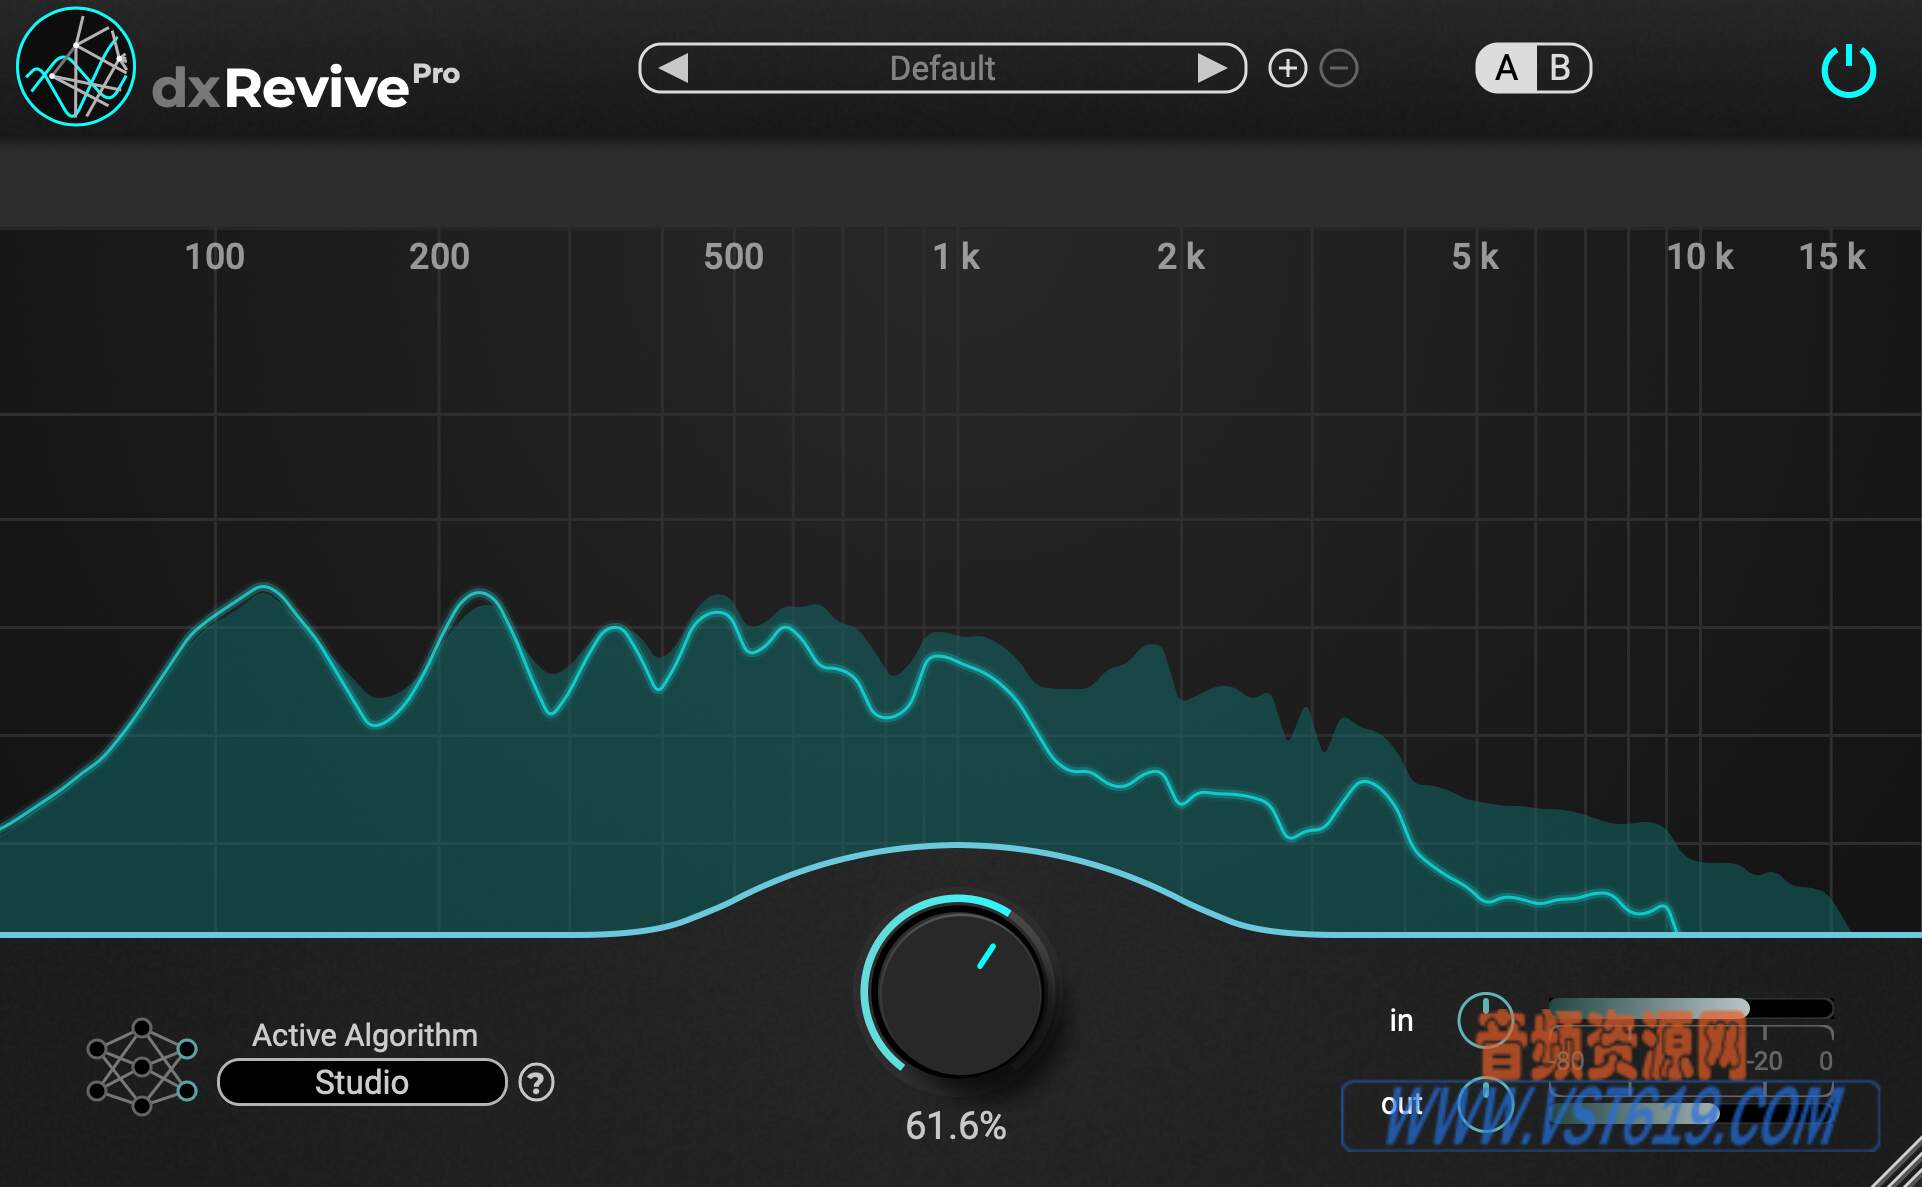Delete current preset with the minus icon

[x=1339, y=68]
